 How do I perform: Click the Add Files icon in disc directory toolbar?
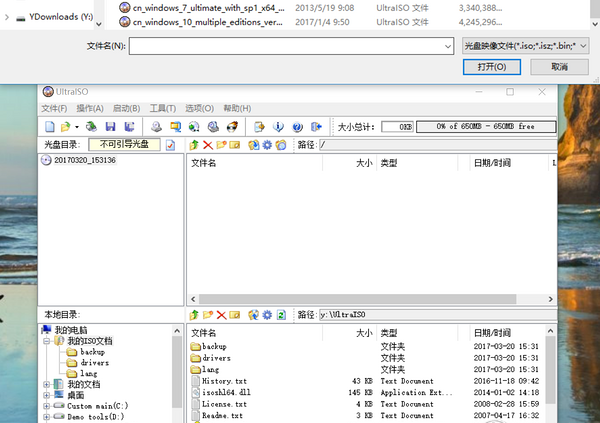[x=253, y=145]
